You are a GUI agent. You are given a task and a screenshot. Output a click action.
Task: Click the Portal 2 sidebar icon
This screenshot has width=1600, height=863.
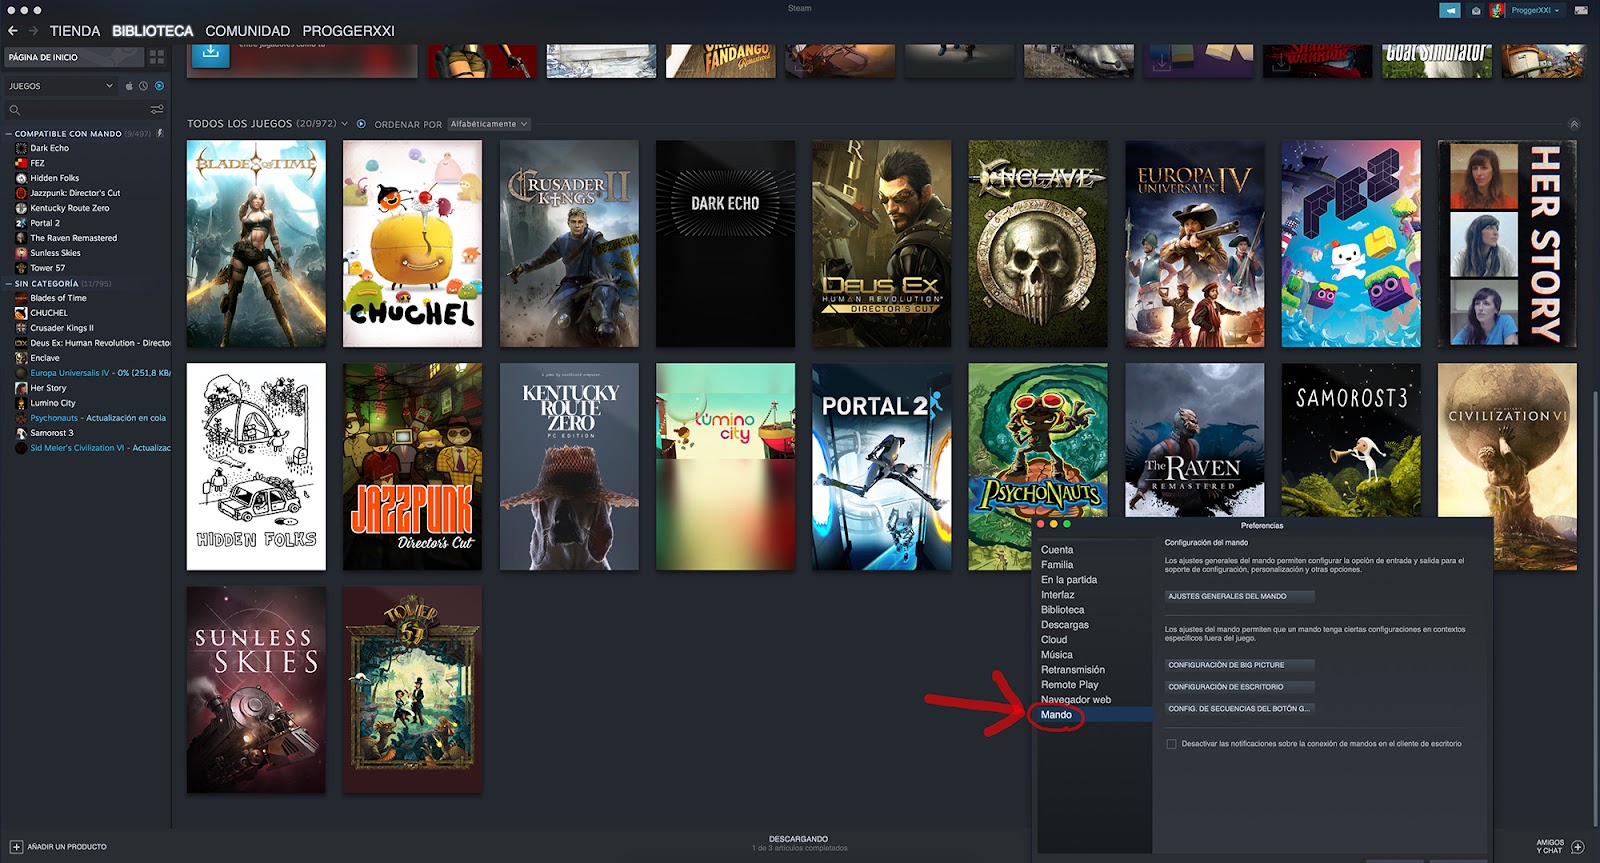(21, 223)
